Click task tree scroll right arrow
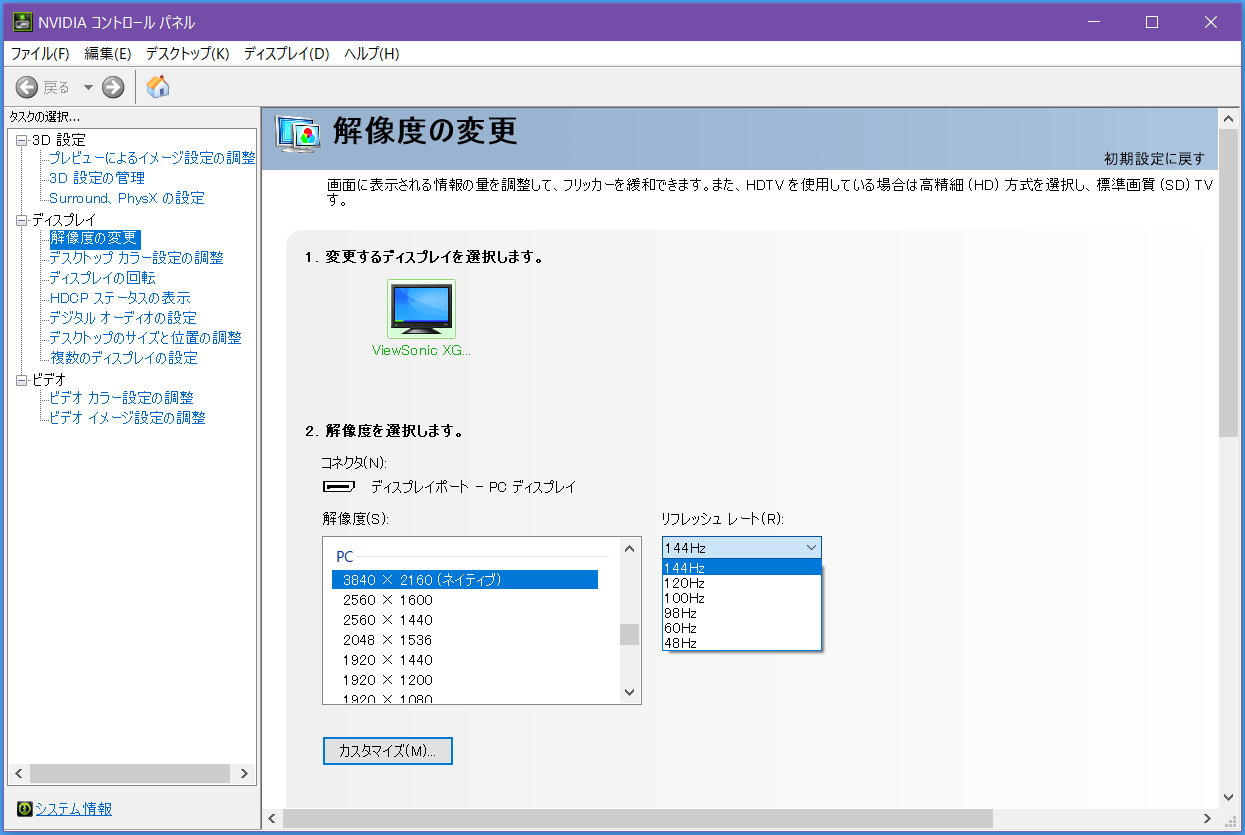Viewport: 1245px width, 835px height. click(243, 774)
